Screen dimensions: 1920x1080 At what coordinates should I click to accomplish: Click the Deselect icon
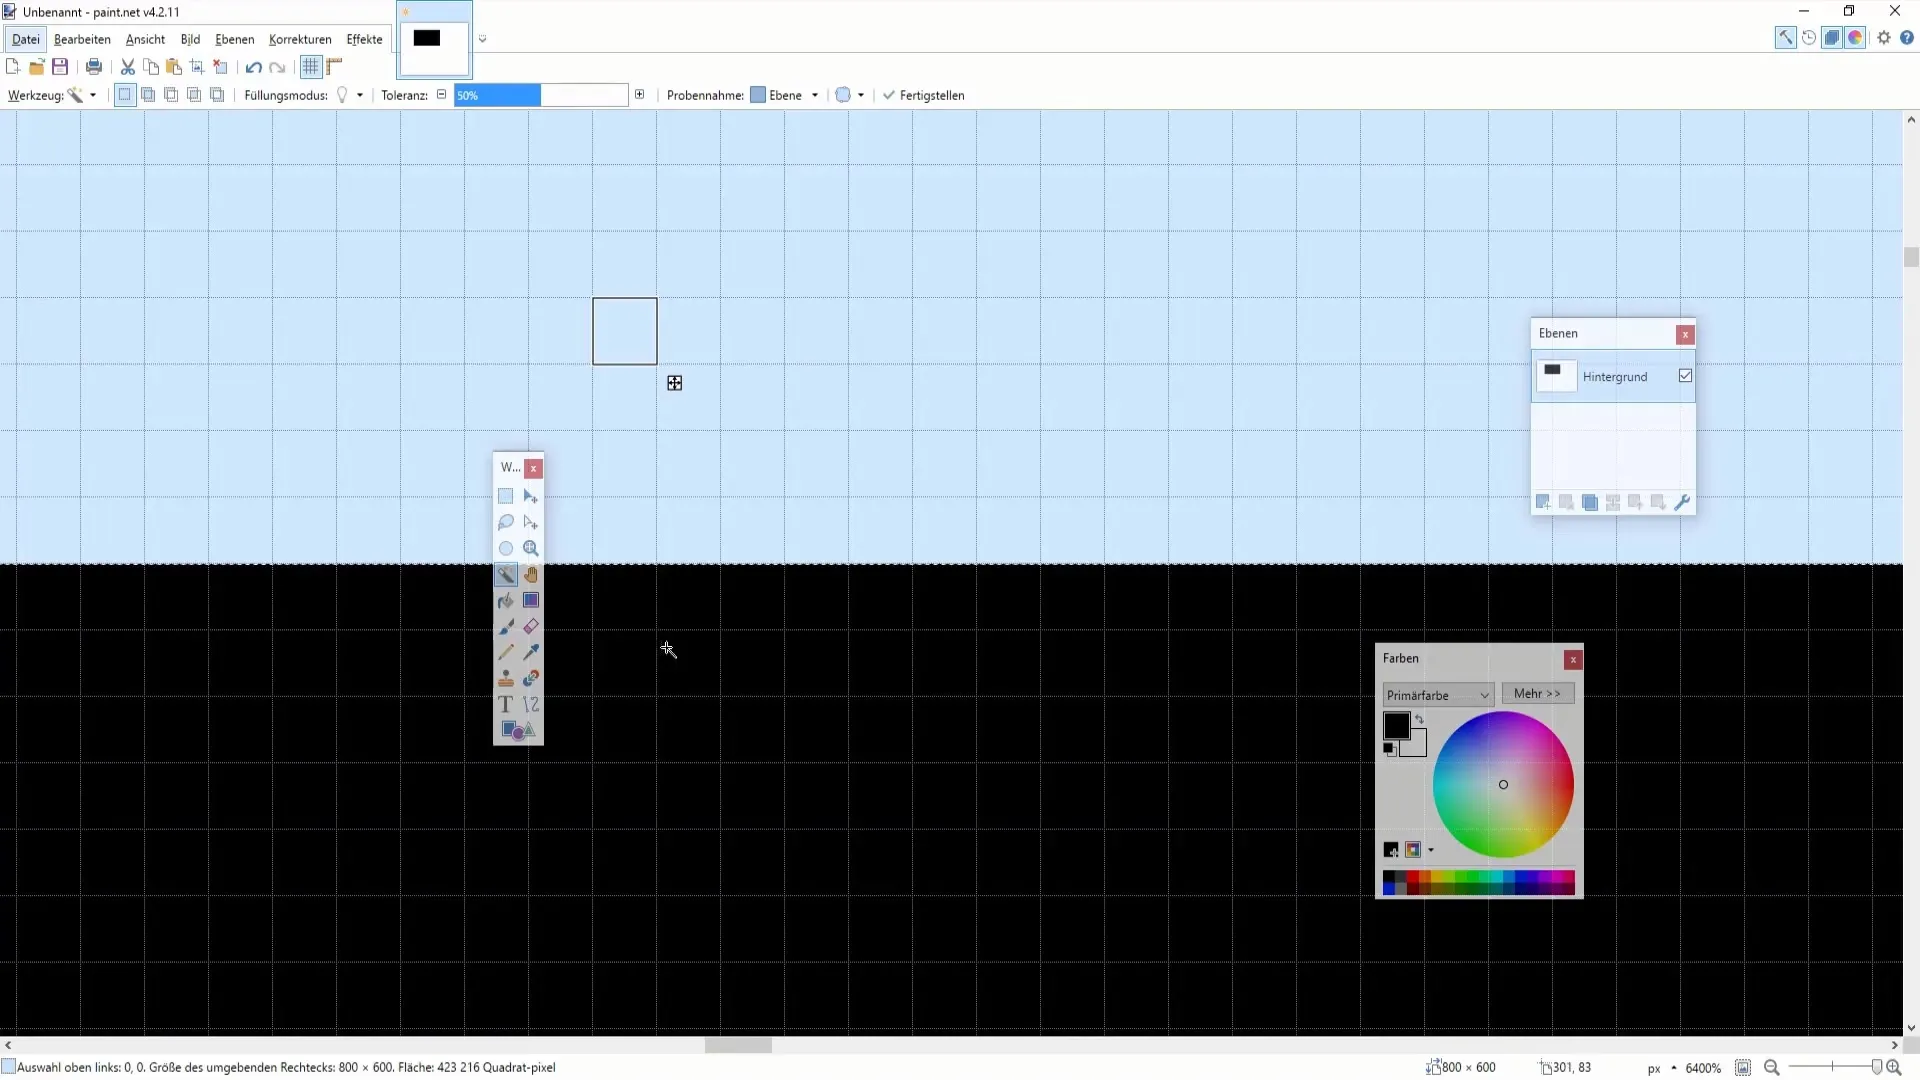[x=220, y=67]
